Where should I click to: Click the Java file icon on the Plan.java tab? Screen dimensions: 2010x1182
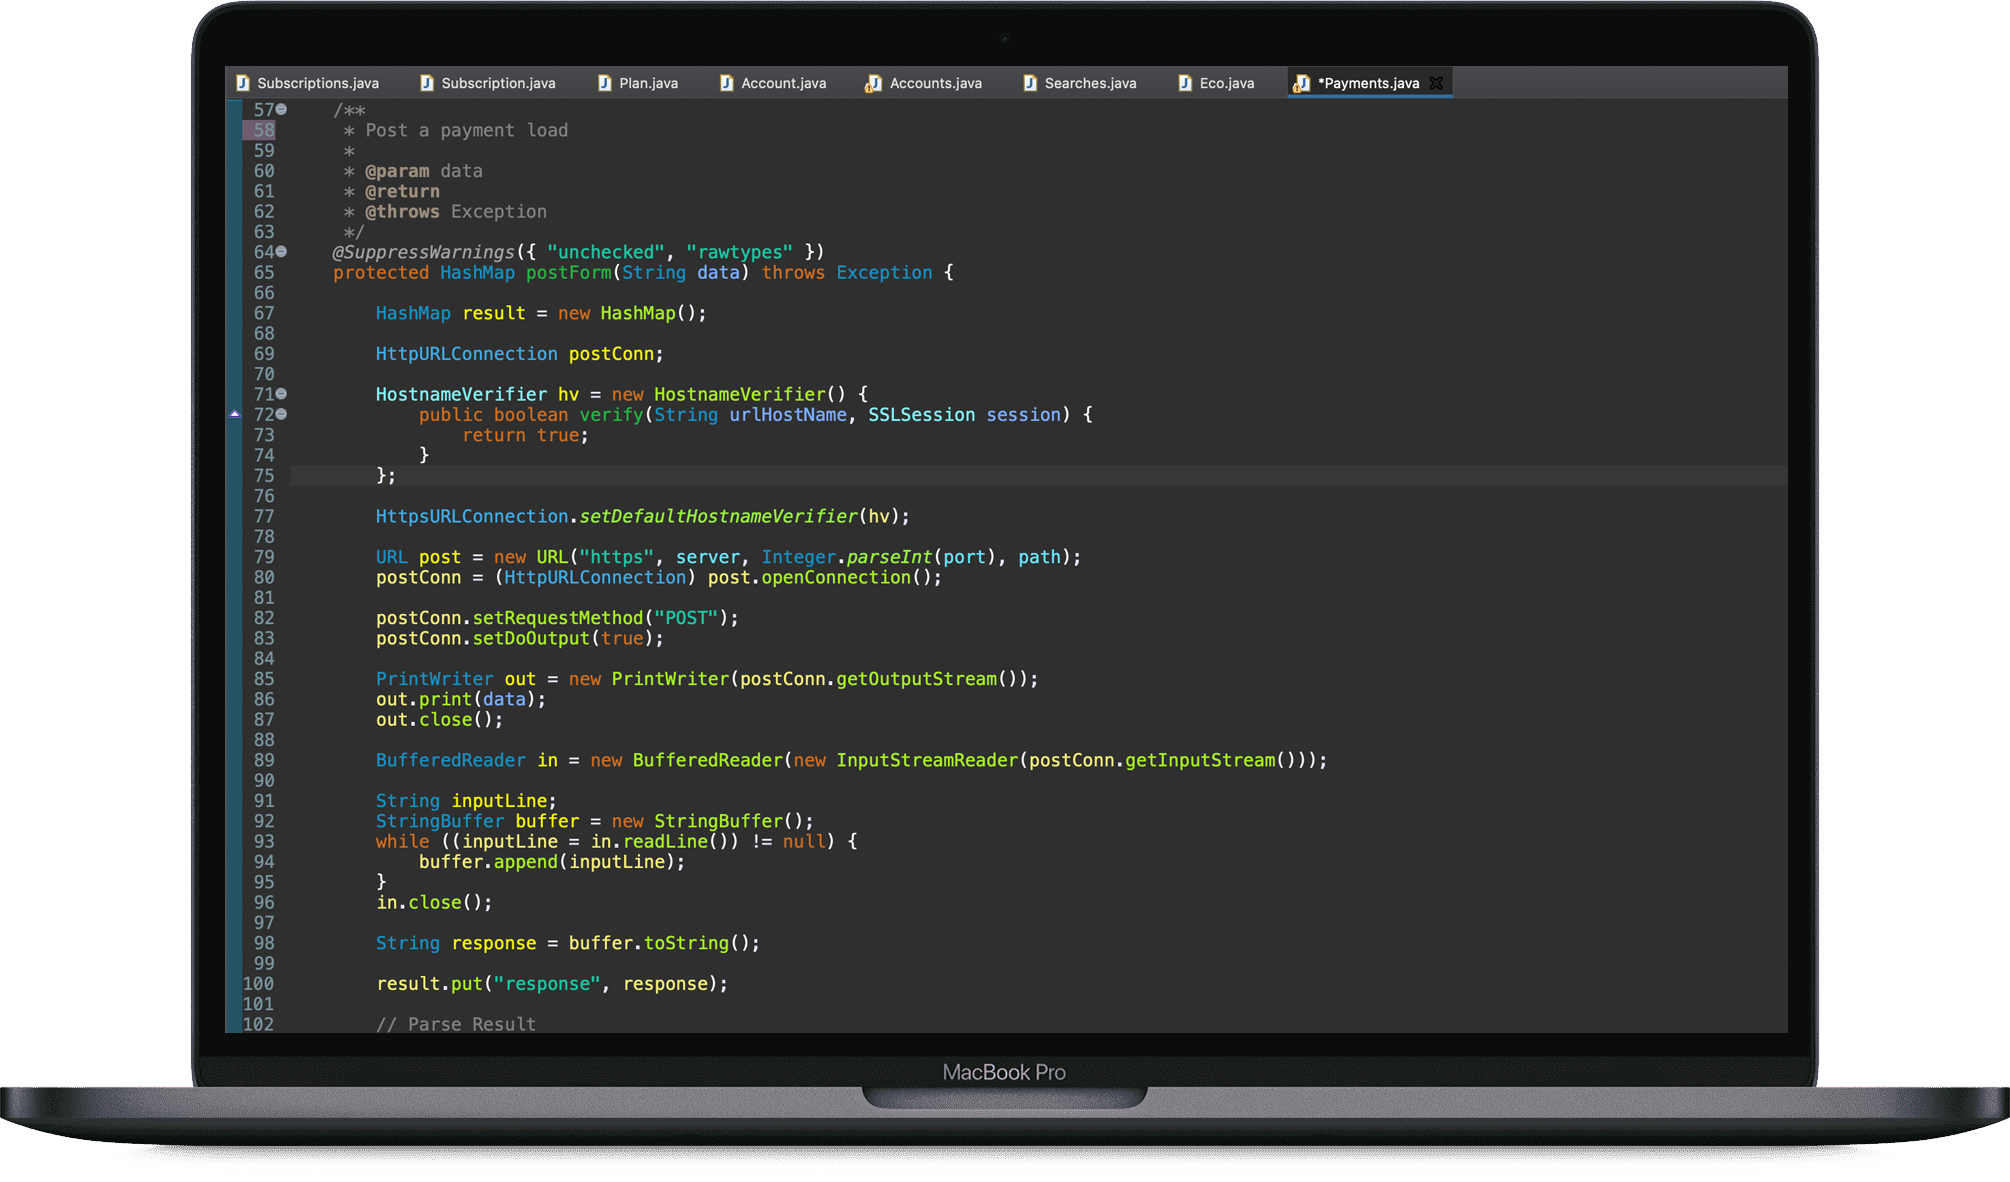(604, 83)
